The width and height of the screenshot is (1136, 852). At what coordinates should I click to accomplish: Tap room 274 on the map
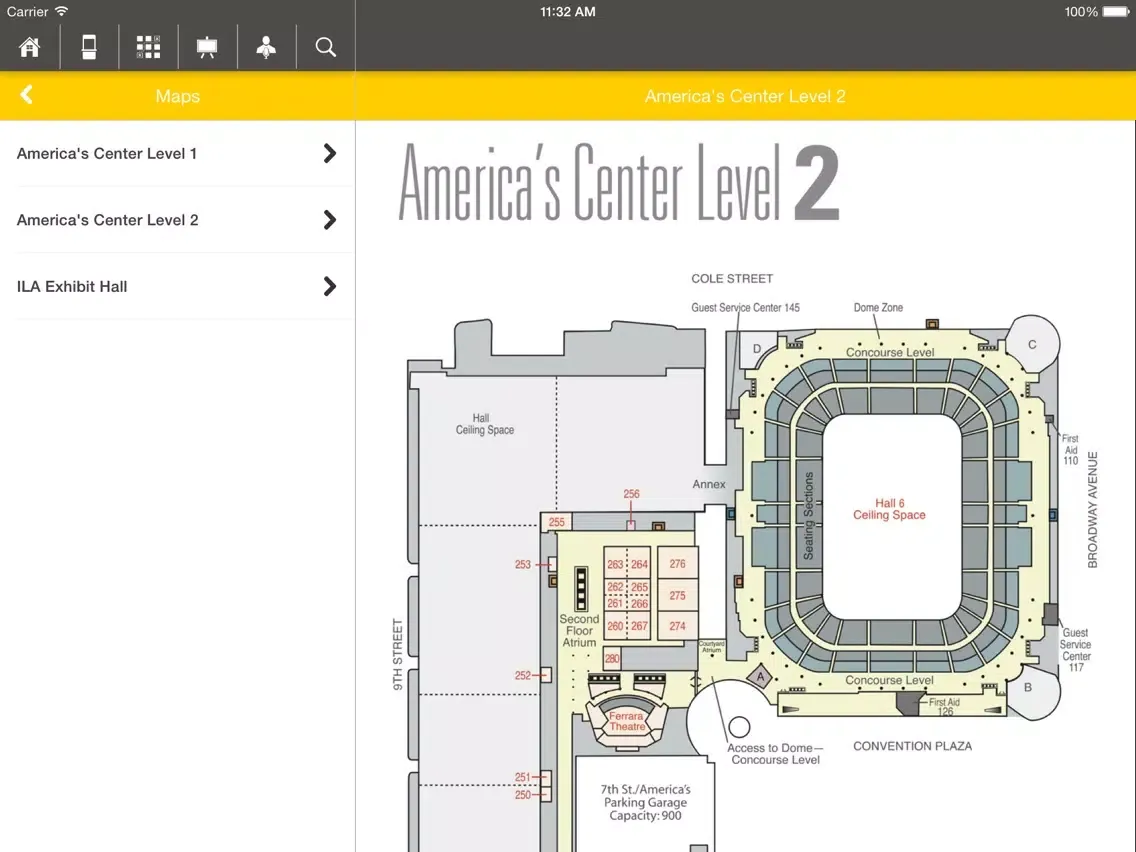[677, 626]
